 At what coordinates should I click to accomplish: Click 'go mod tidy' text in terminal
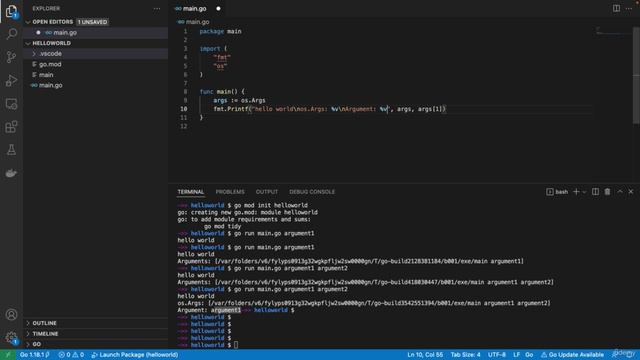(222, 226)
